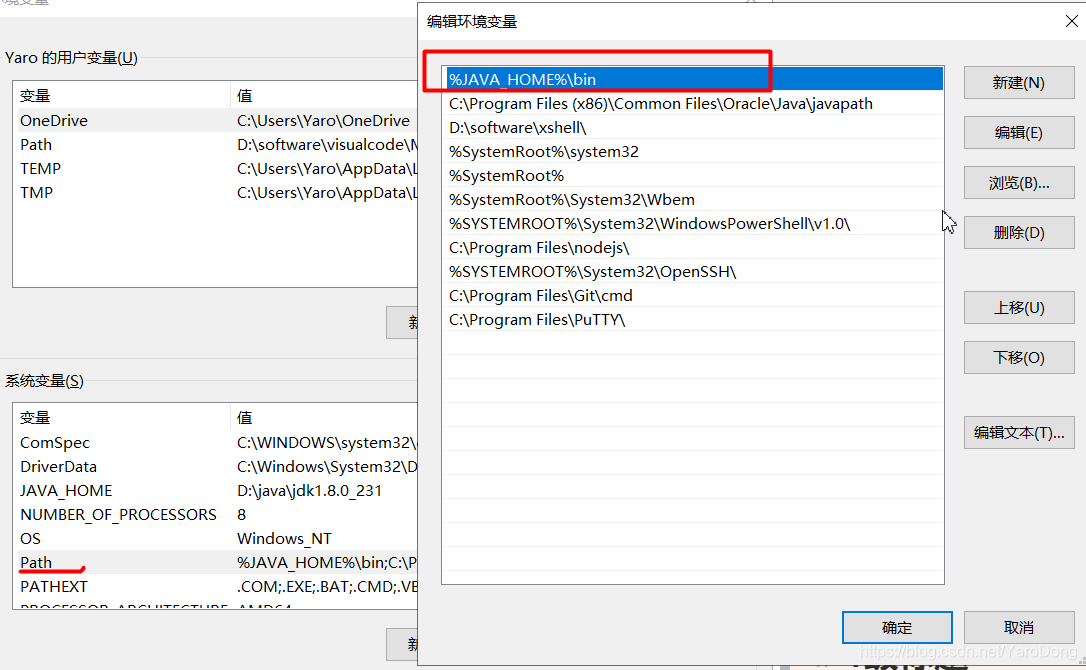
Task: Open 编辑文本(T)... text editor
Action: click(1019, 432)
